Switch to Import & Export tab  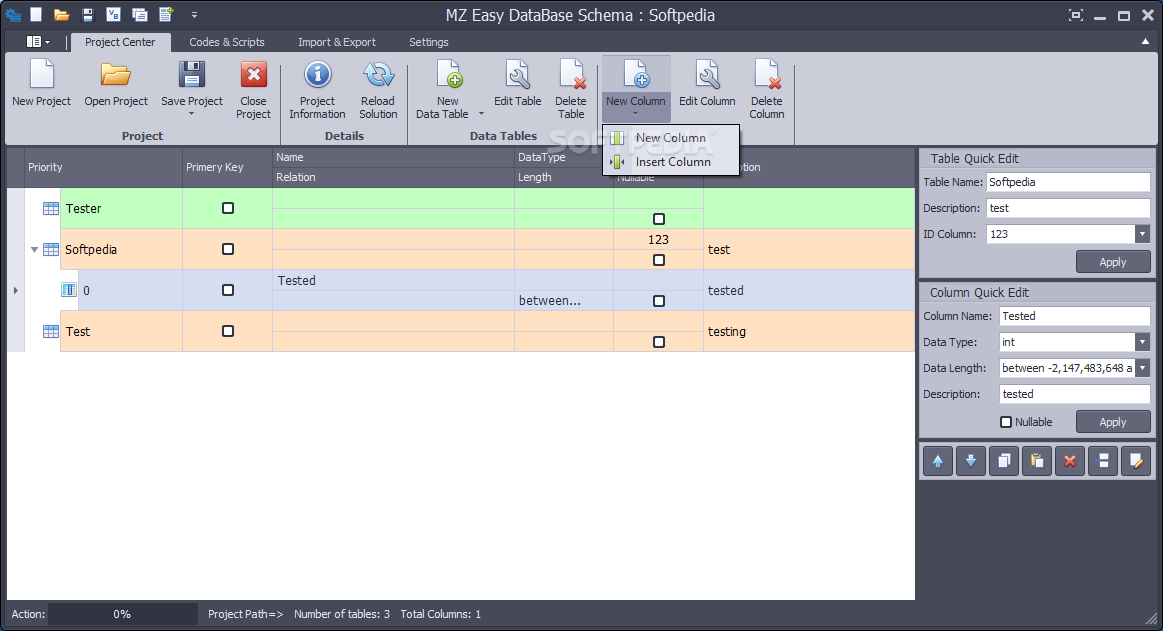(x=337, y=42)
